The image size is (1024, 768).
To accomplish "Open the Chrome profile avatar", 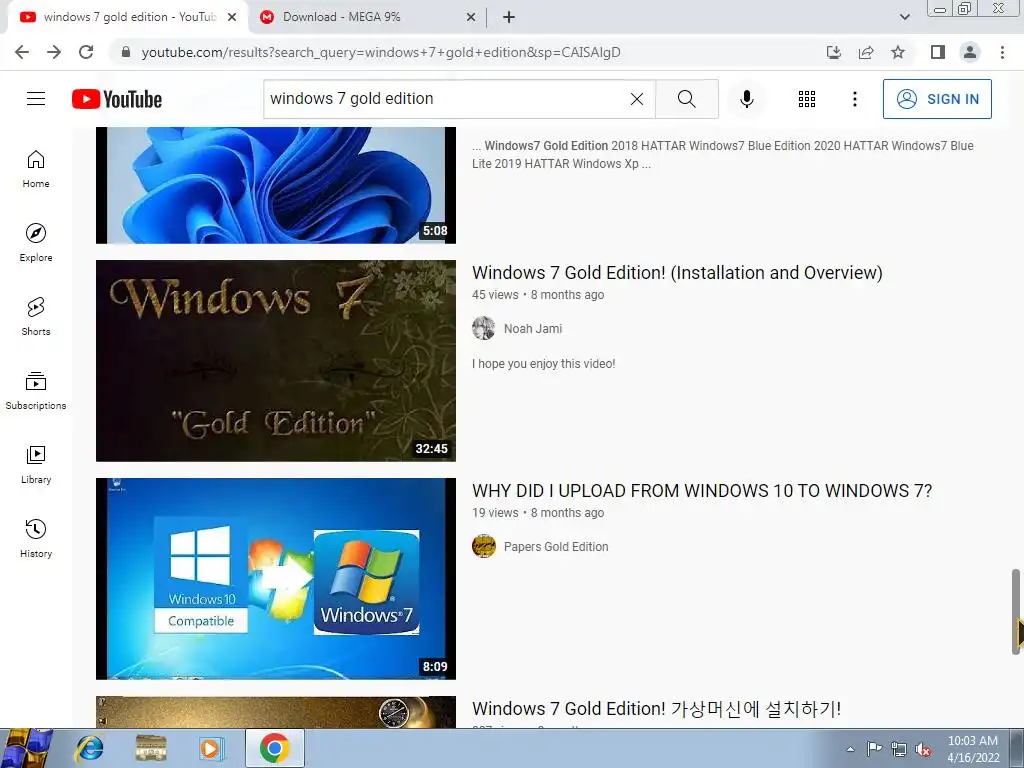I will pyautogui.click(x=970, y=52).
